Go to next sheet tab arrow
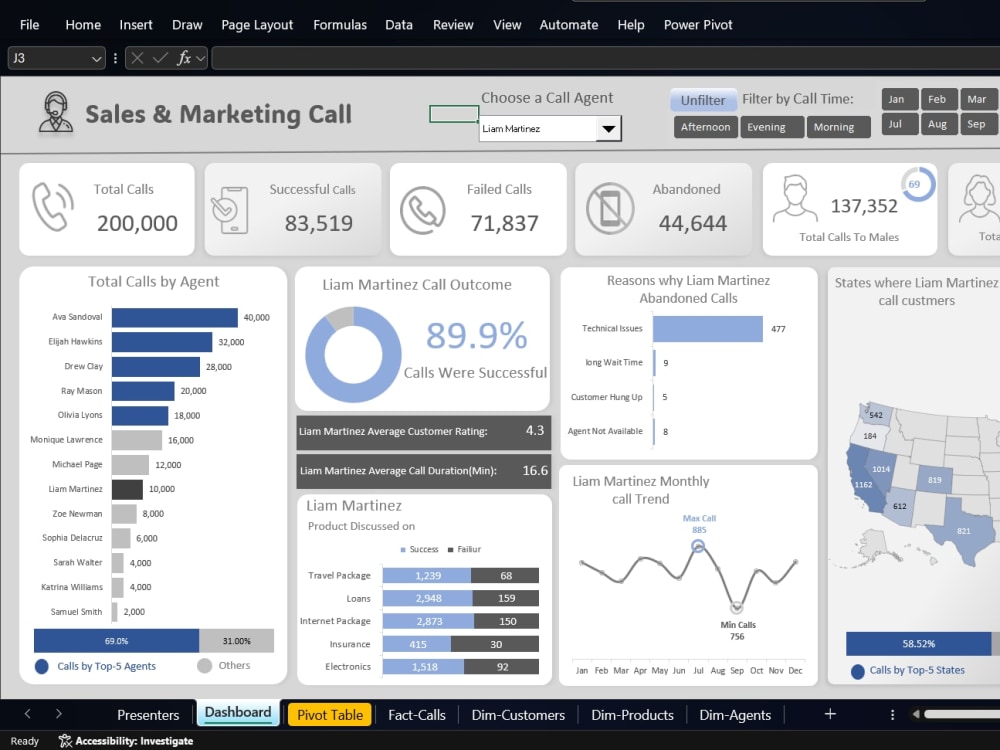 59,714
